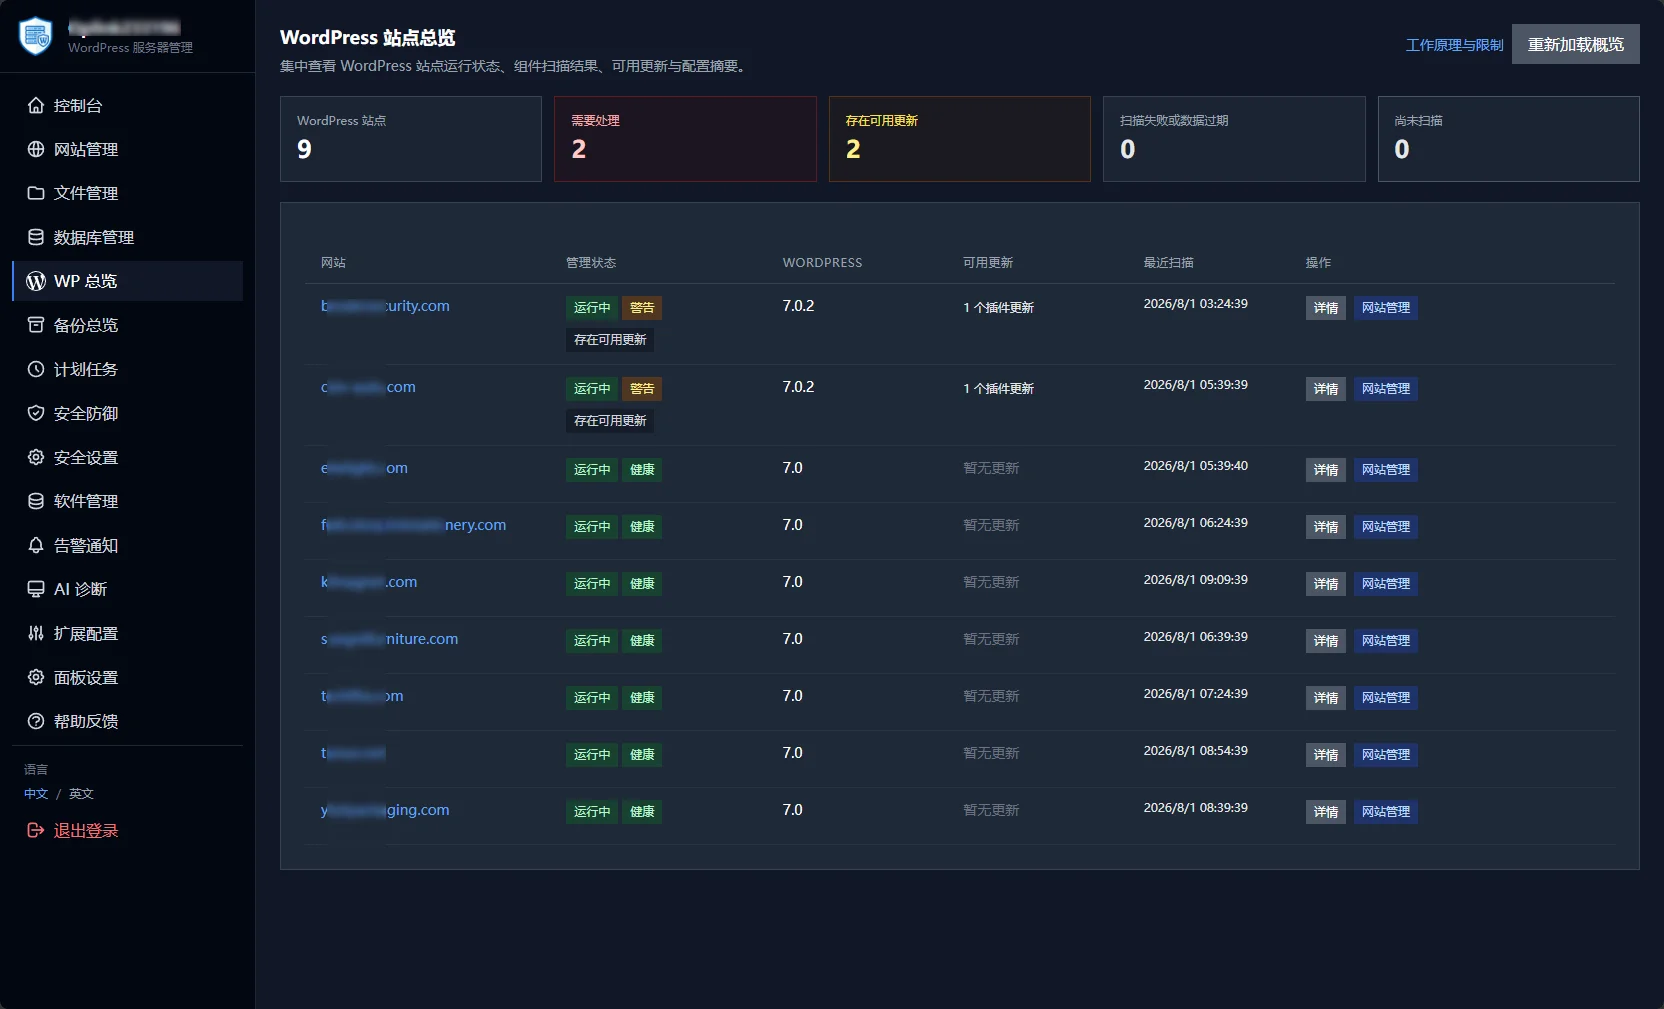Click the 安全防御 shield icon
Screen dimensions: 1664x1009
pyautogui.click(x=36, y=413)
